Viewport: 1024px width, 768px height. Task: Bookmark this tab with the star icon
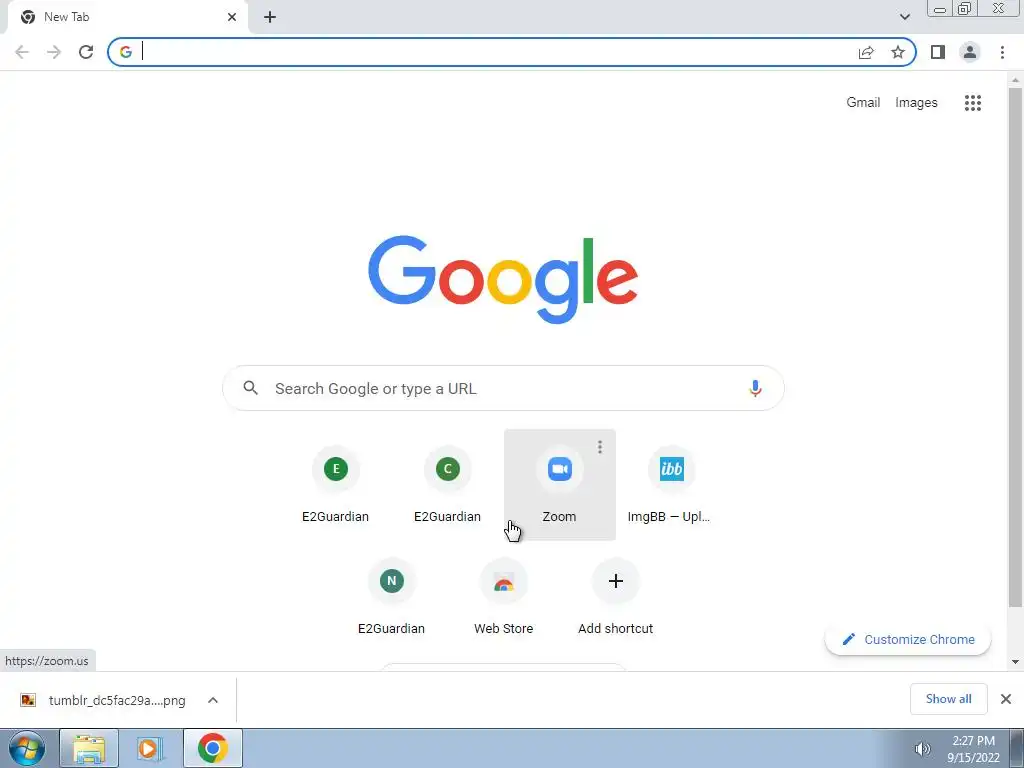[x=898, y=52]
